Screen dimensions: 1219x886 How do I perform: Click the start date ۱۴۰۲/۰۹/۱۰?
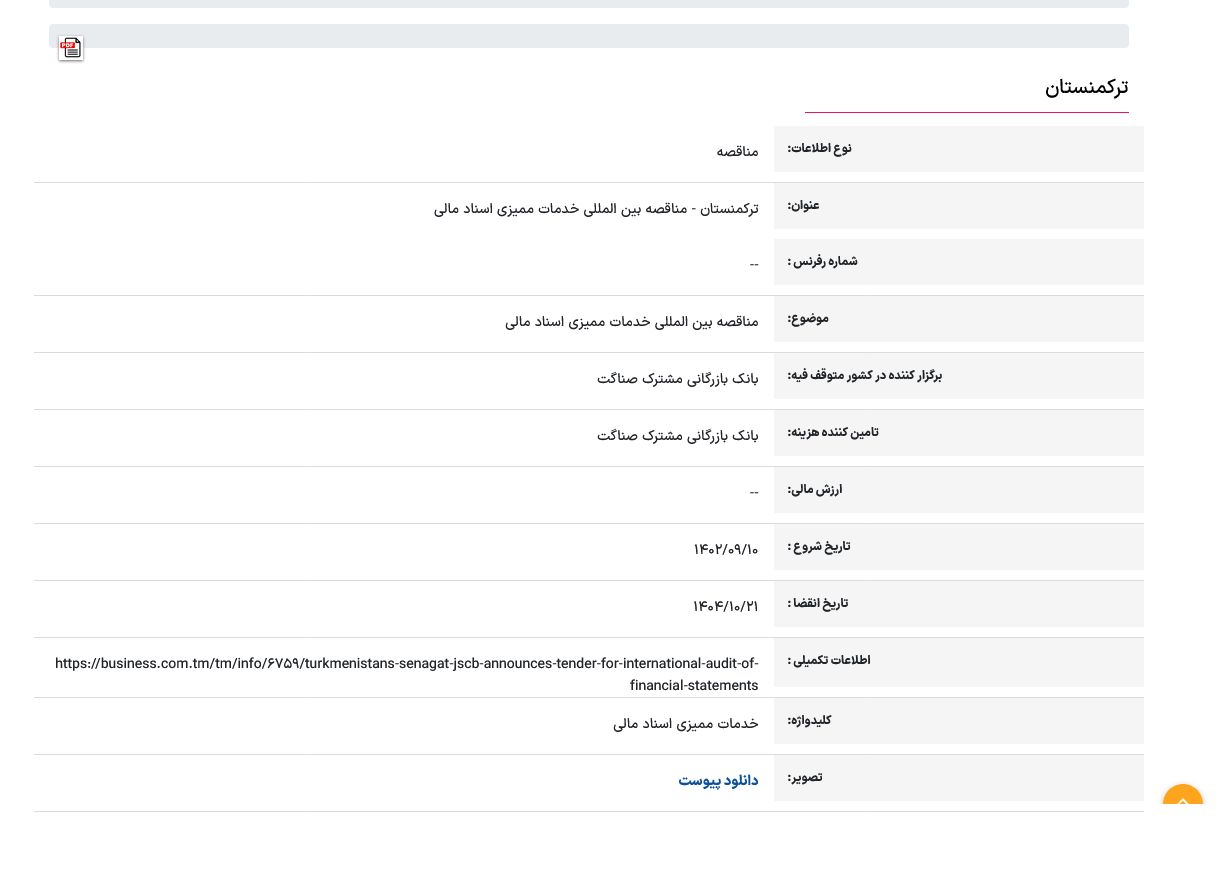click(725, 549)
